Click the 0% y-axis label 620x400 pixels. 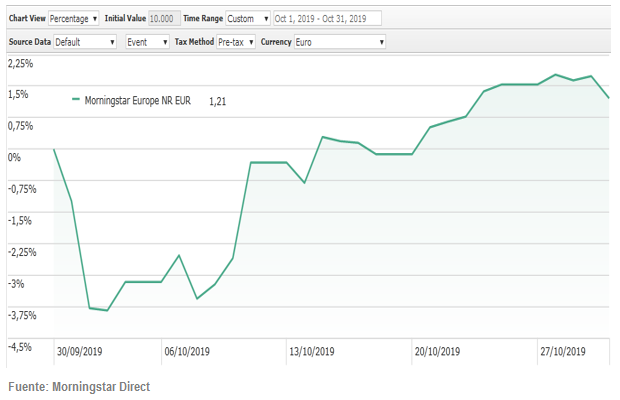click(x=14, y=157)
